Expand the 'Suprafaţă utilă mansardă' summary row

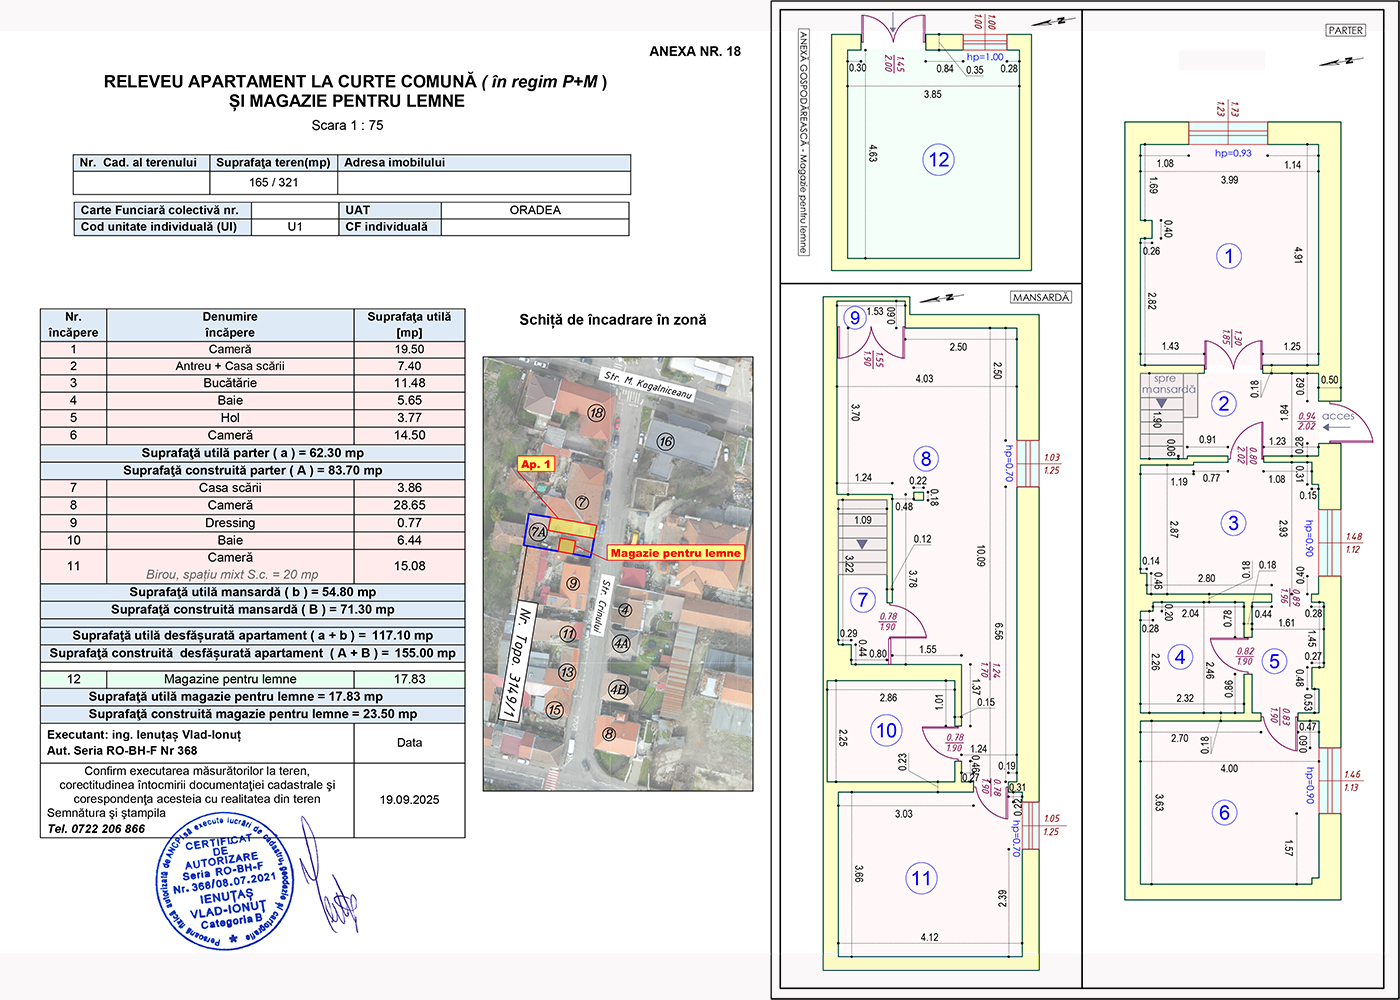(250, 590)
